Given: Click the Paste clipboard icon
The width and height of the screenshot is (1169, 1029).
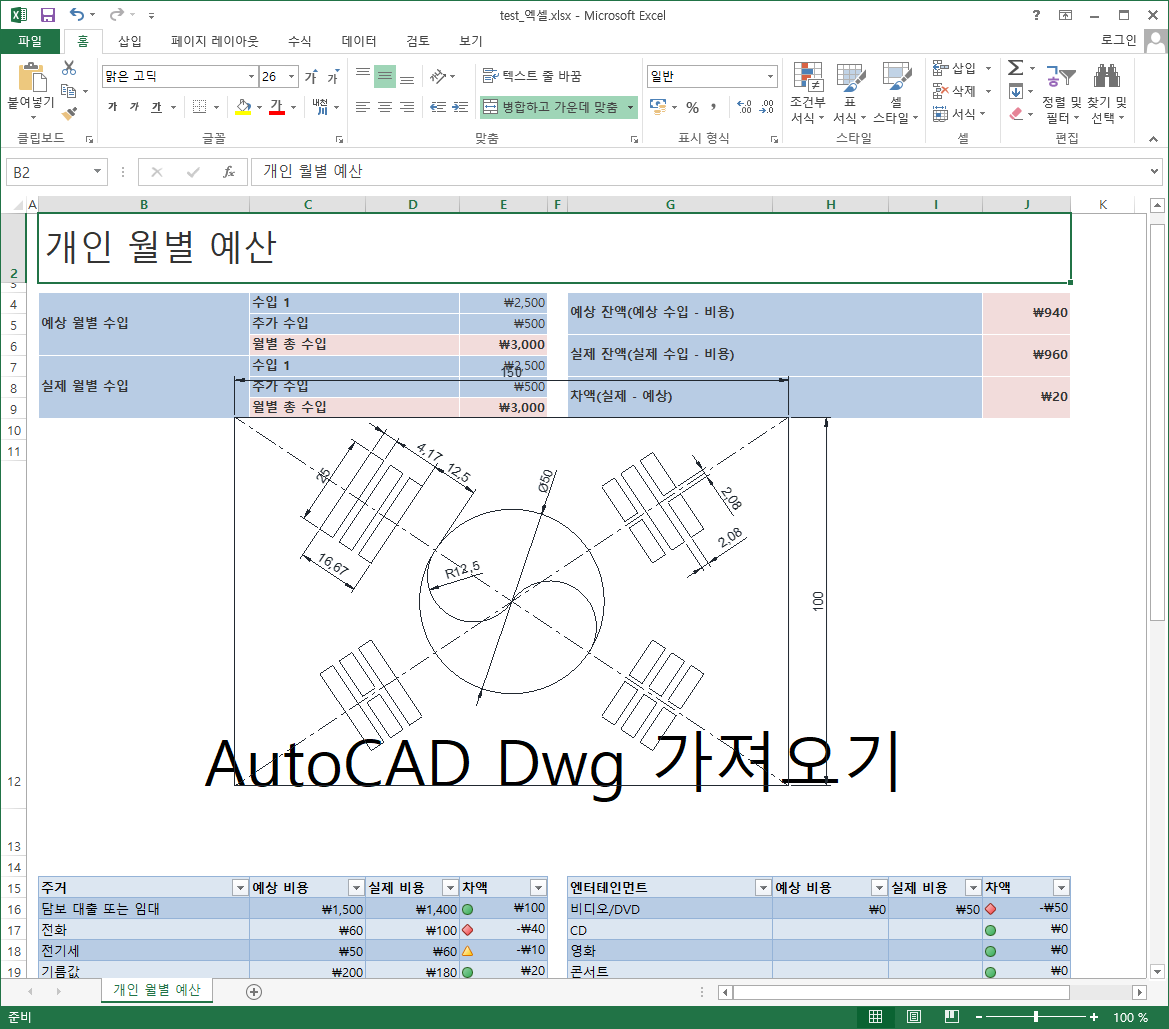Looking at the screenshot, I should click(x=31, y=78).
